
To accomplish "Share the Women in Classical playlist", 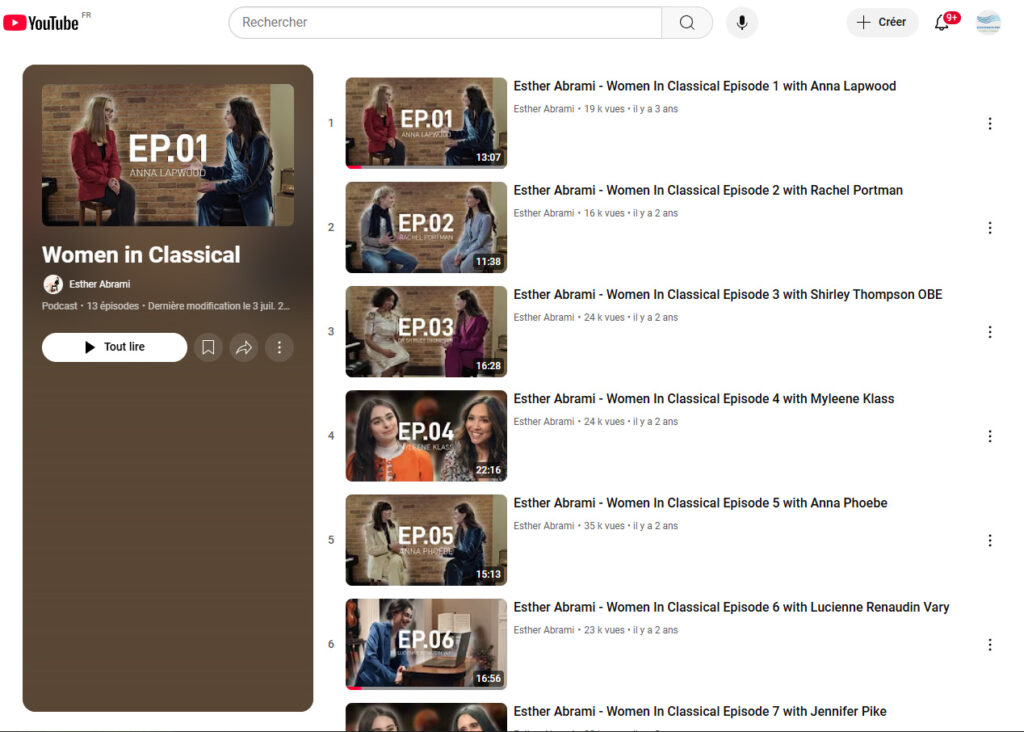I will point(244,347).
